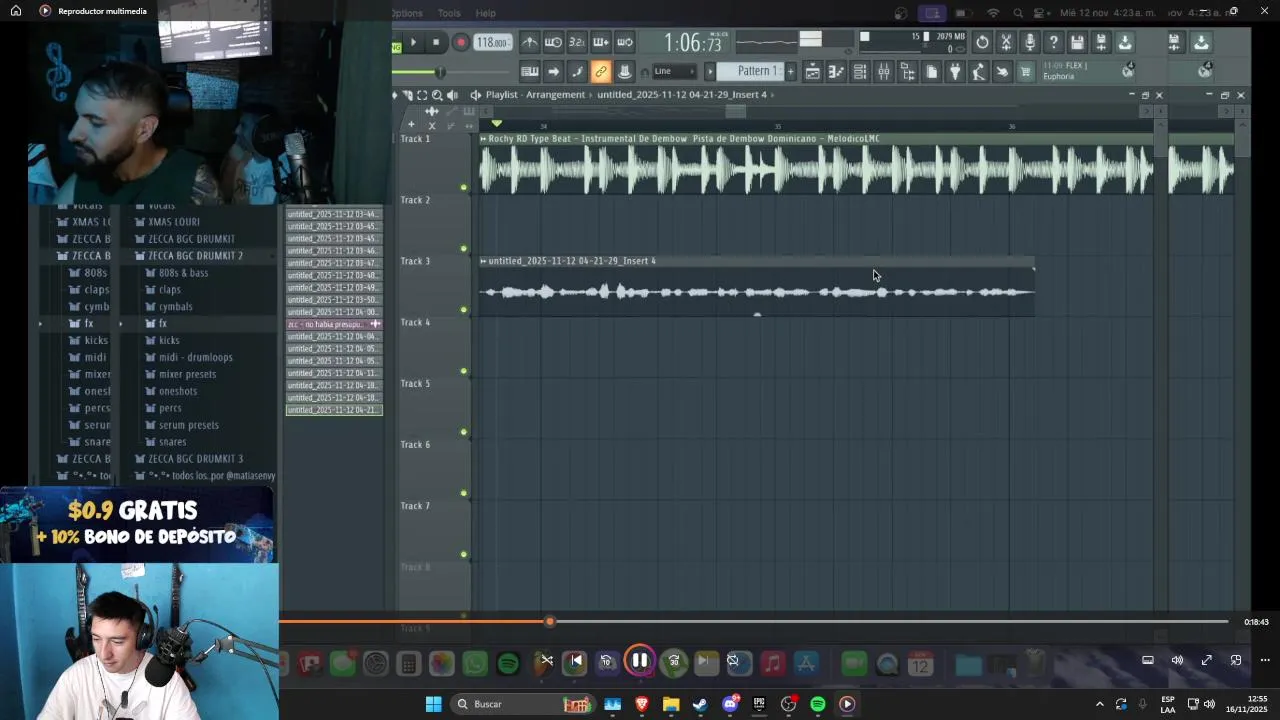Expand the ZECCA BGC DRUMKIT 2 folder
Screen dimensions: 1280x720
coord(195,255)
